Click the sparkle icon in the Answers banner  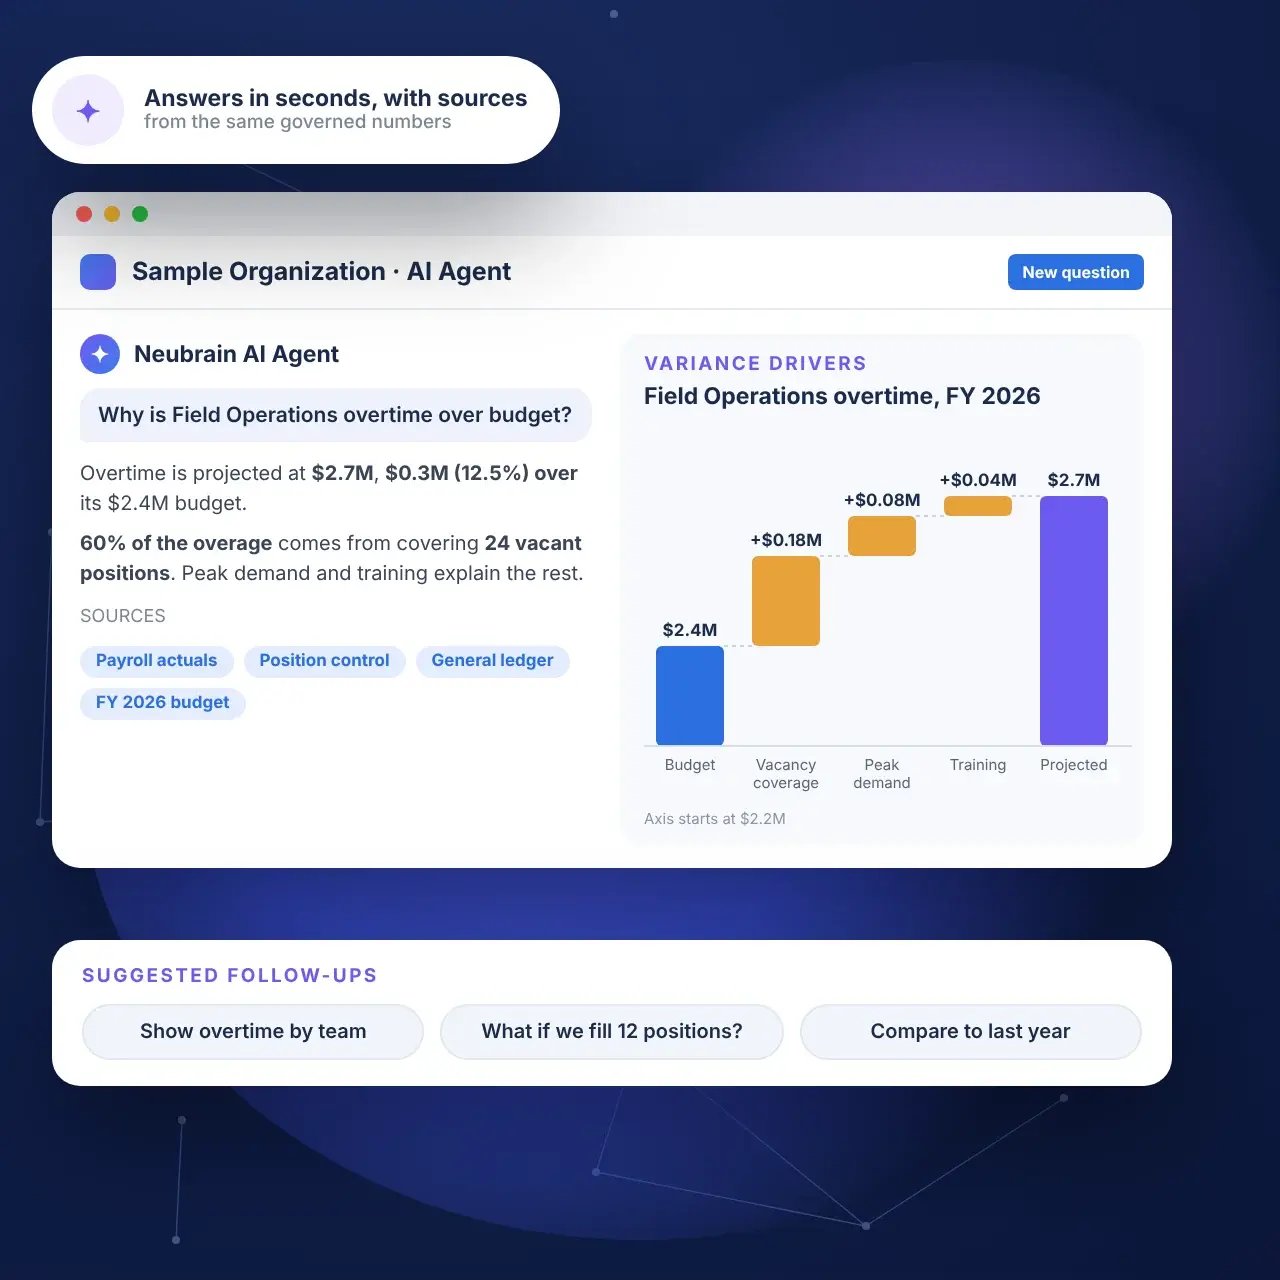coord(88,110)
